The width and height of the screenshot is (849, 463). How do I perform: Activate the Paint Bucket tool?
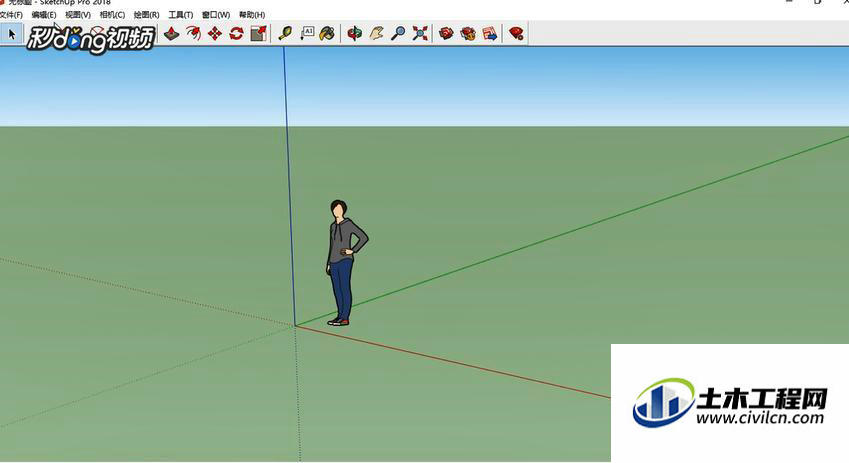(x=327, y=34)
